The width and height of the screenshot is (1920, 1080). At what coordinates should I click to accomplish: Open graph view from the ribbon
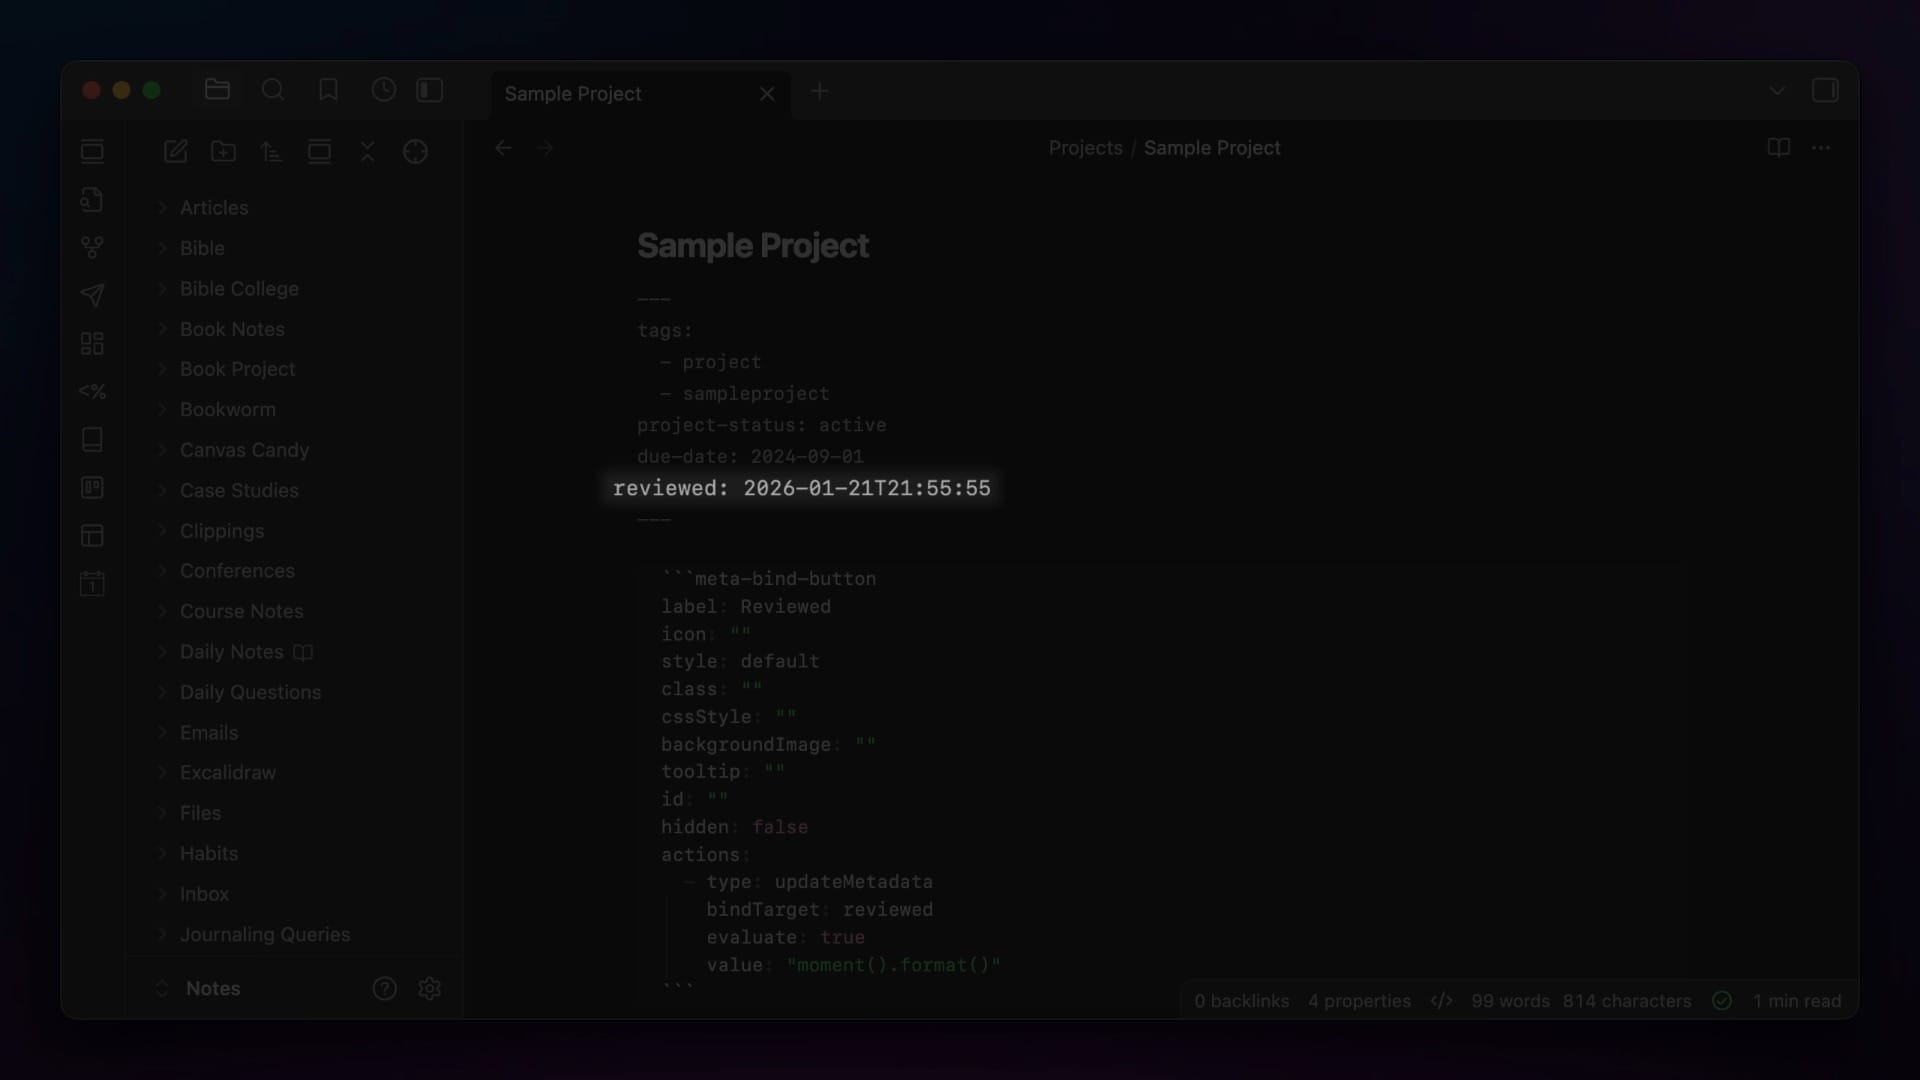[x=92, y=247]
